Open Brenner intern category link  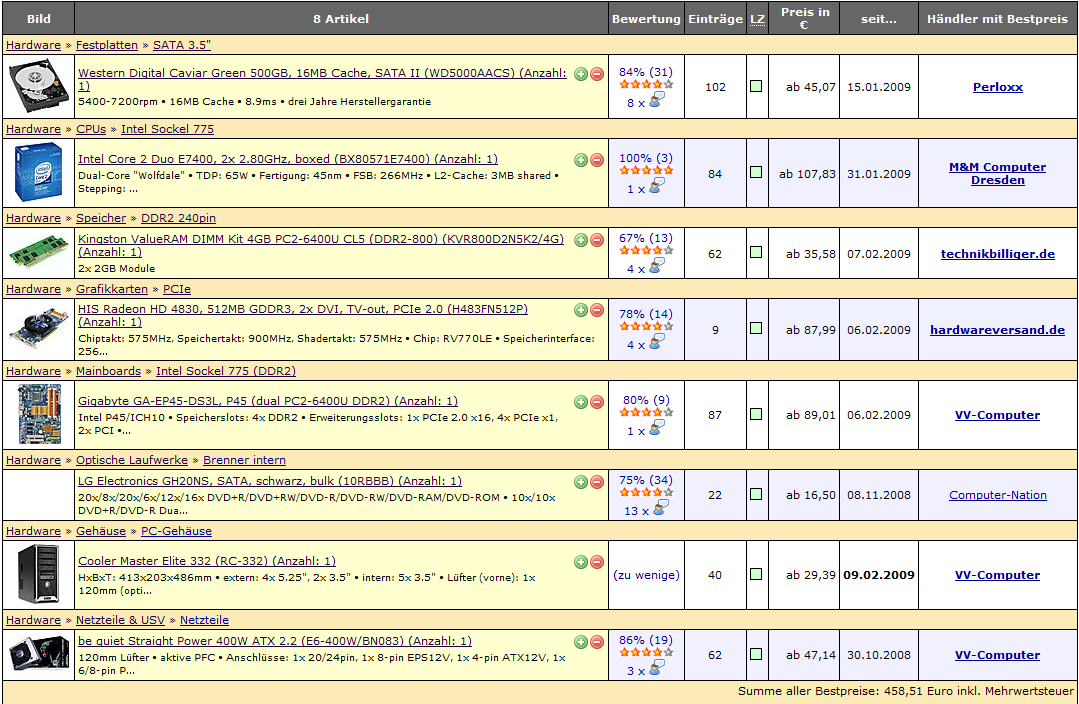(244, 460)
